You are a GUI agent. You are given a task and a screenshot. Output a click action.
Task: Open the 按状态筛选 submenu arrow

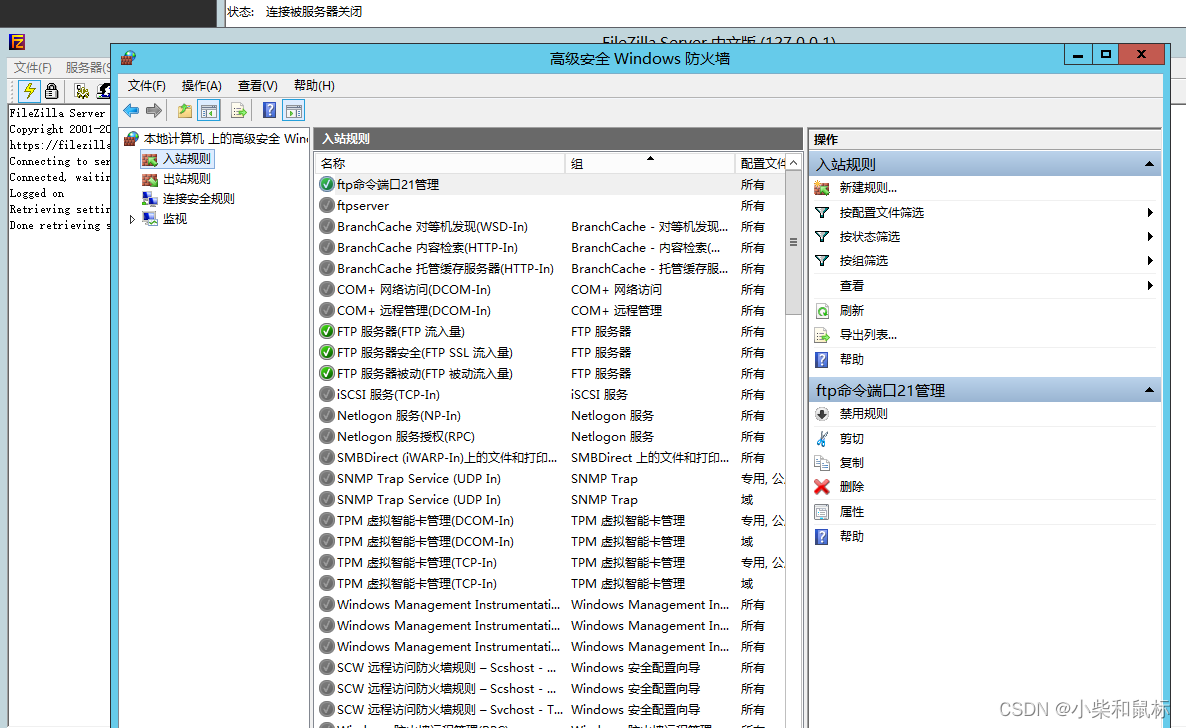coord(1150,237)
